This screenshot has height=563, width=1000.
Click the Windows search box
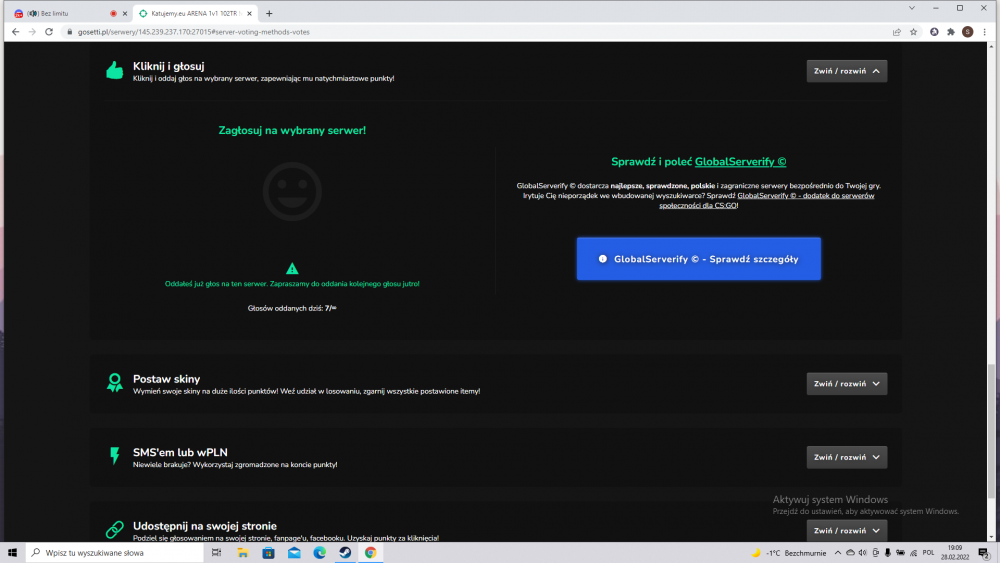[x=115, y=553]
